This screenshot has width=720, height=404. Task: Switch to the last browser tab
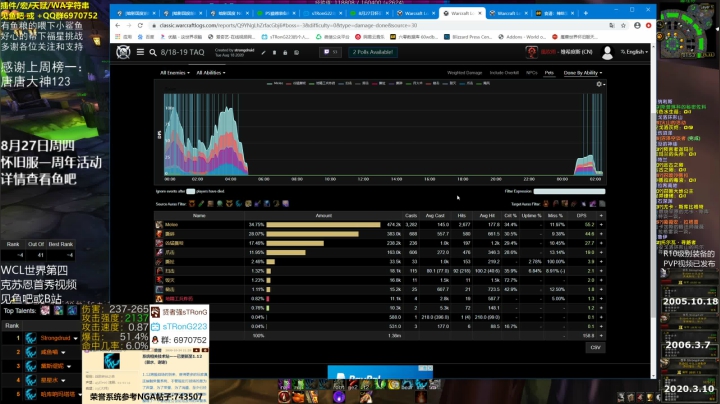555,13
